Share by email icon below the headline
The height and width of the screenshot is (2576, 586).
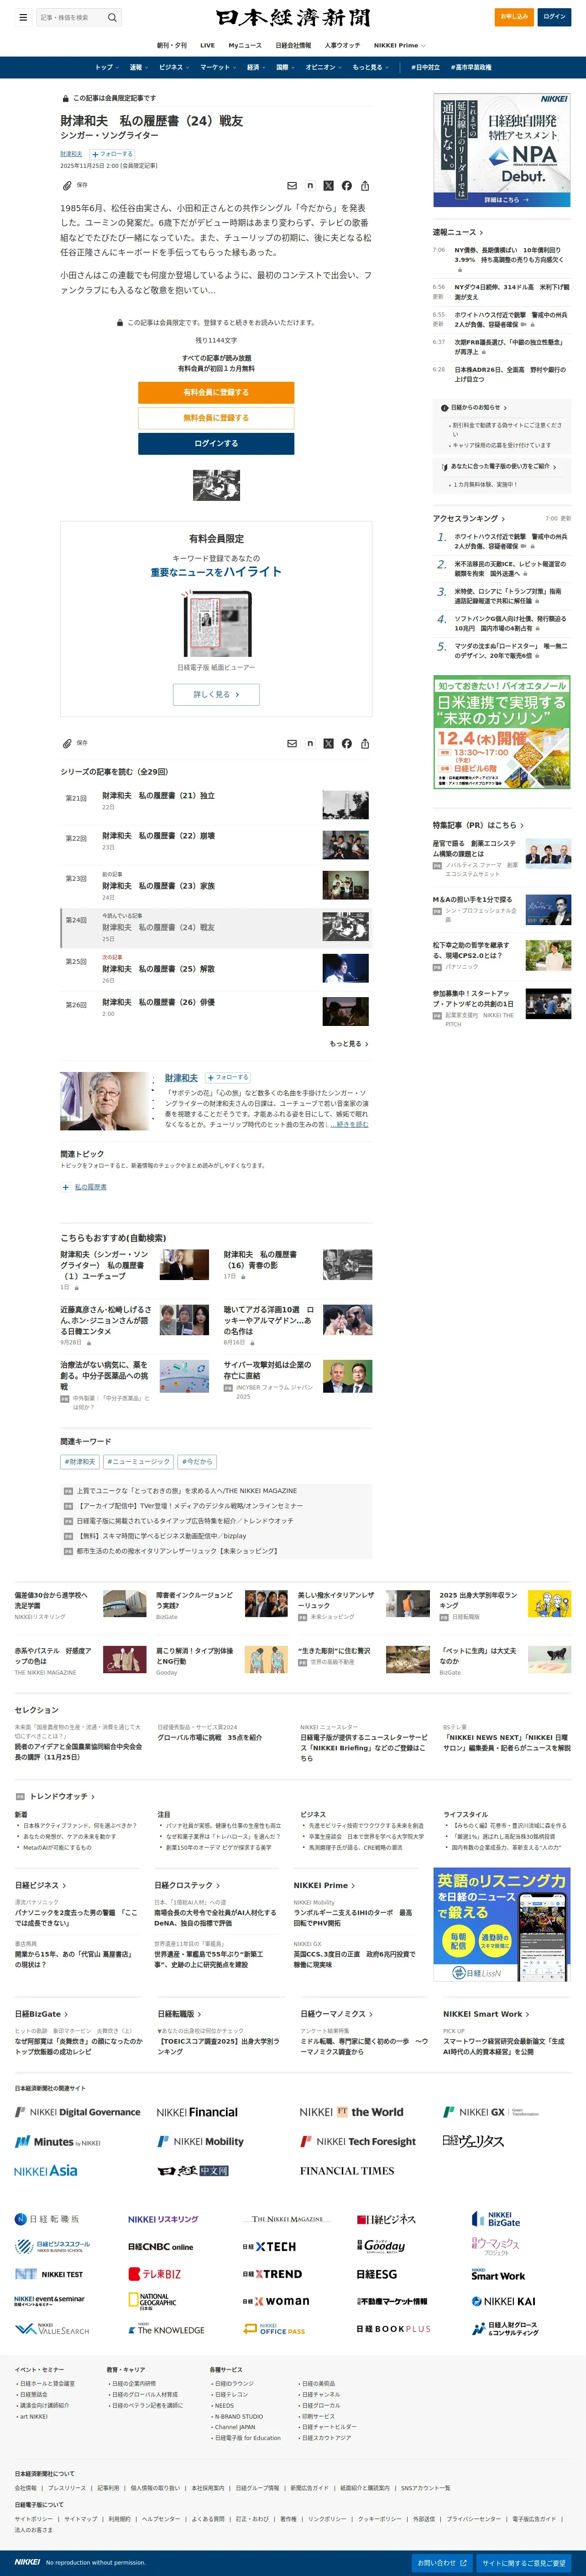(292, 185)
